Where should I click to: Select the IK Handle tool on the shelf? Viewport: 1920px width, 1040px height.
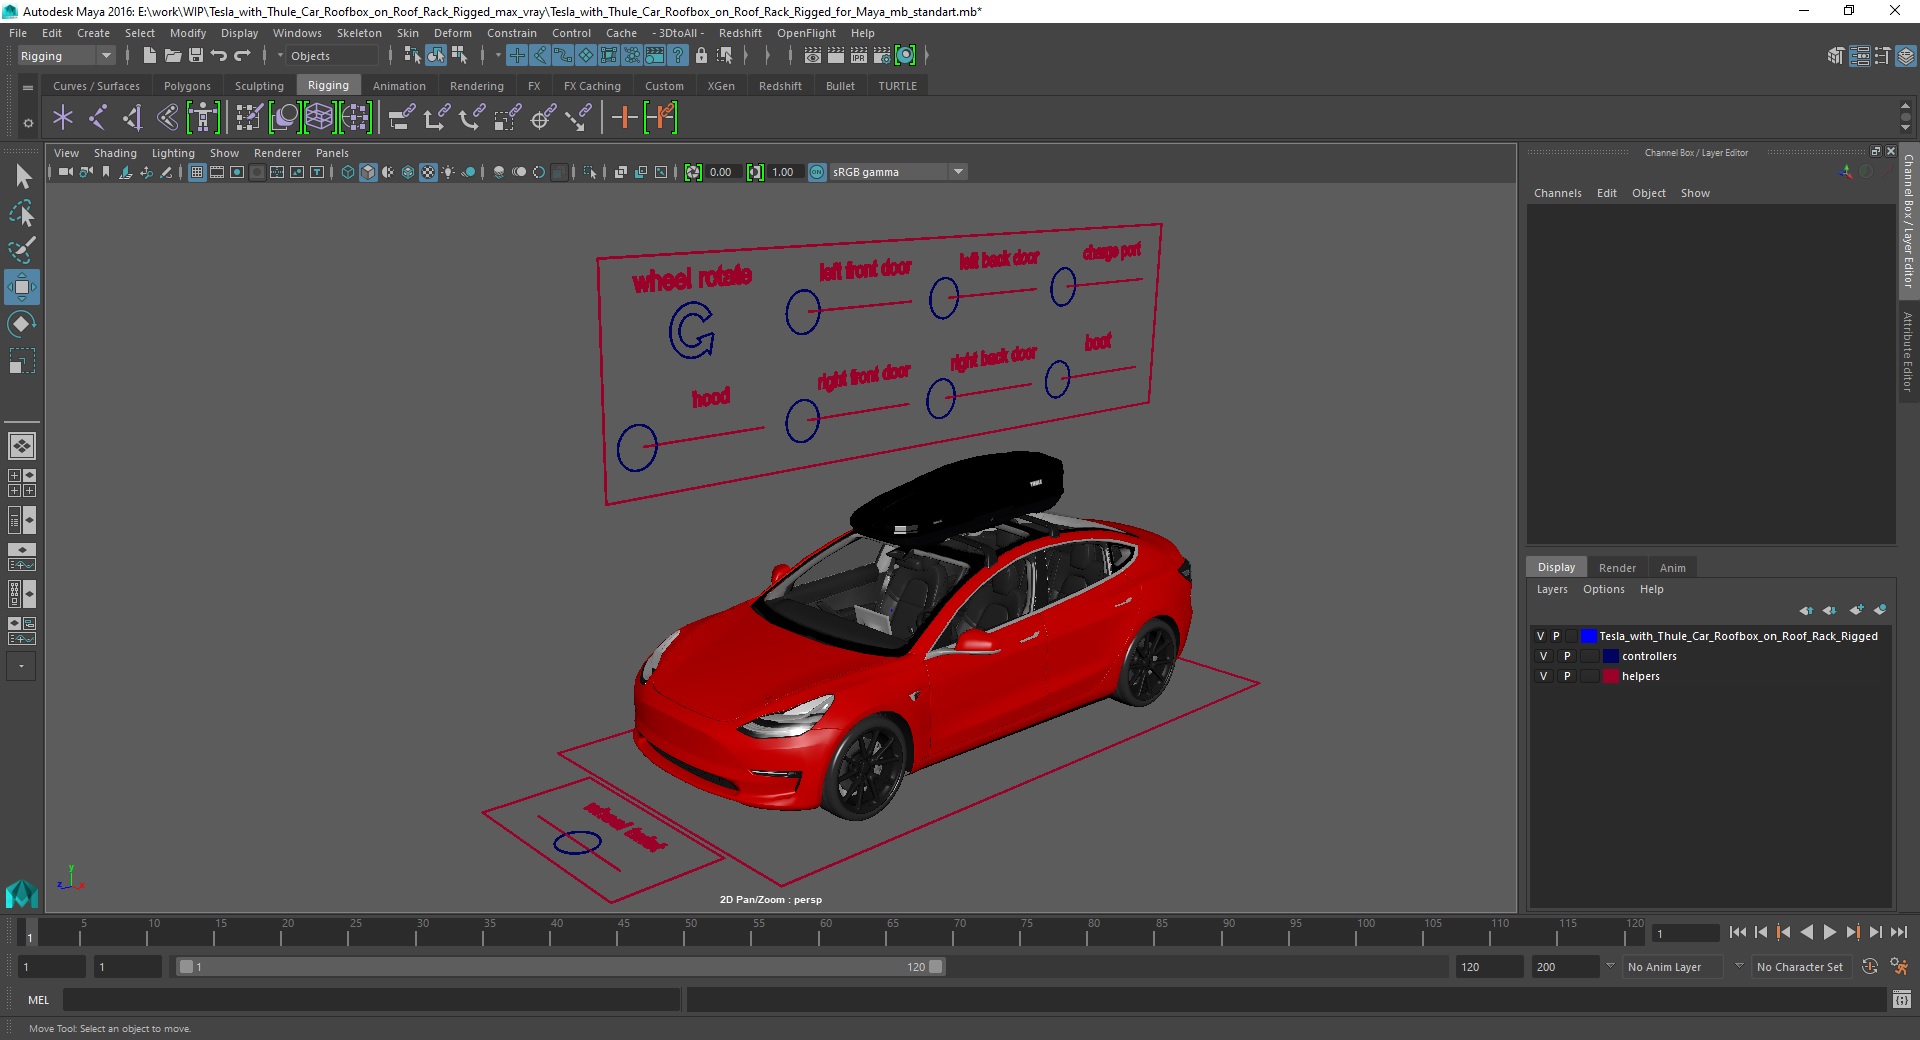tap(133, 118)
